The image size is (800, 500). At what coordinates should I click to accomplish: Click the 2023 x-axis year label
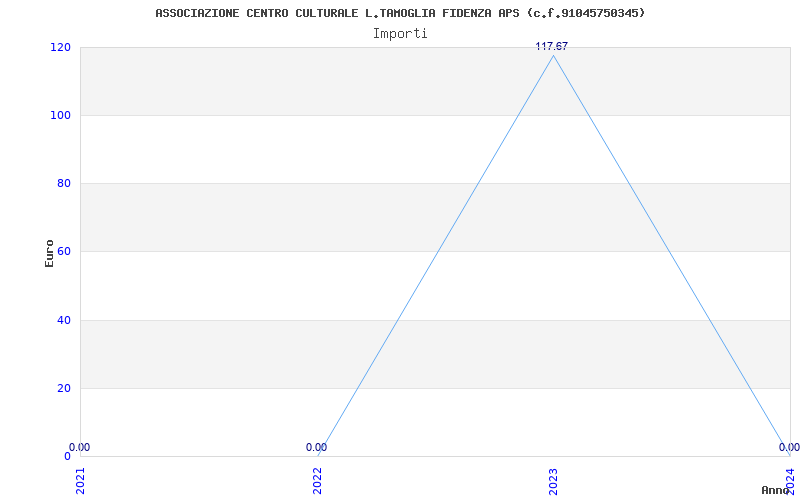(554, 482)
